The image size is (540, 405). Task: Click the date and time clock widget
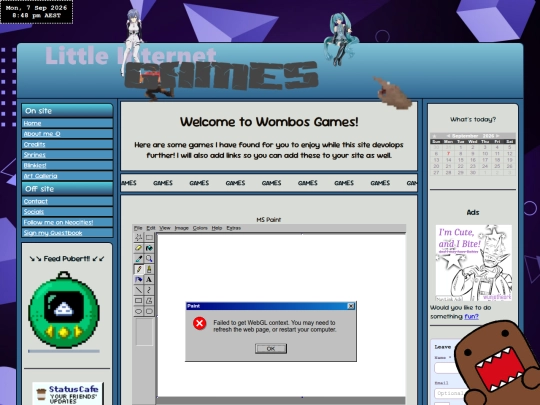(37, 12)
